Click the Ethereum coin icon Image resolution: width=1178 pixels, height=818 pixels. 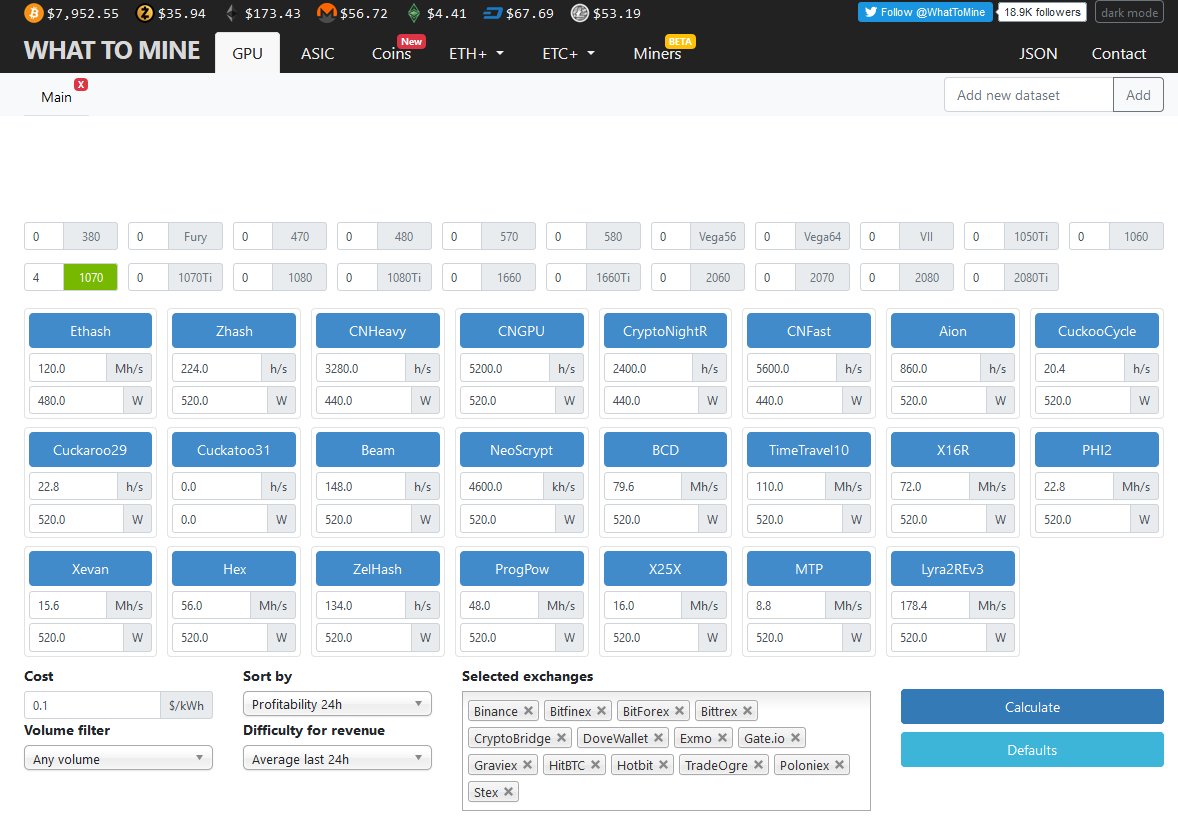(x=231, y=13)
